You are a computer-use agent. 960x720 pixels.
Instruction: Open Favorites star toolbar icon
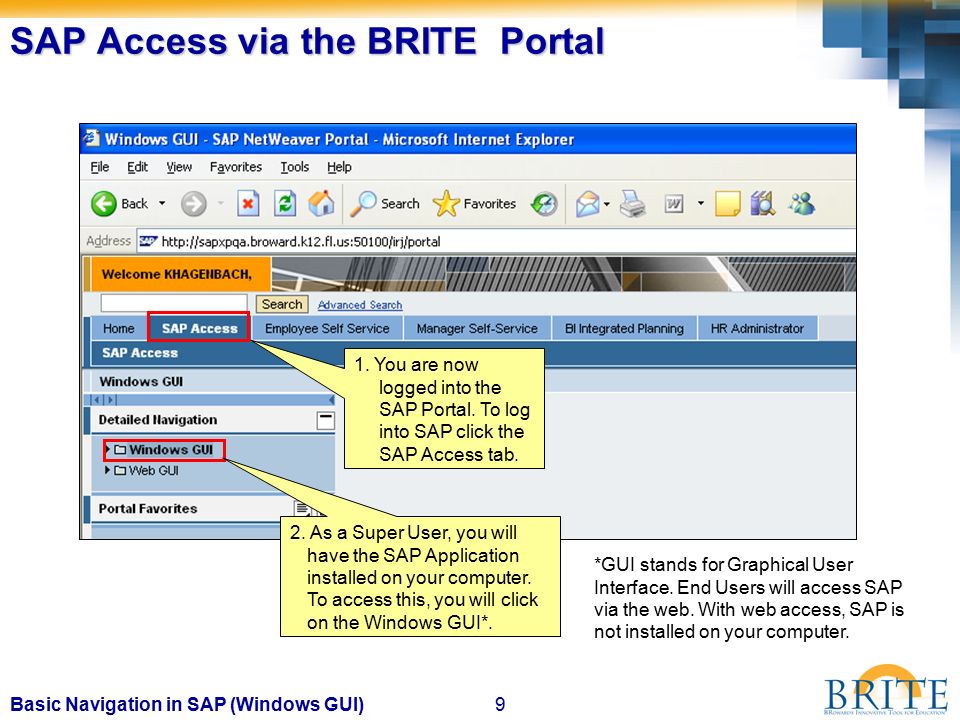446,204
